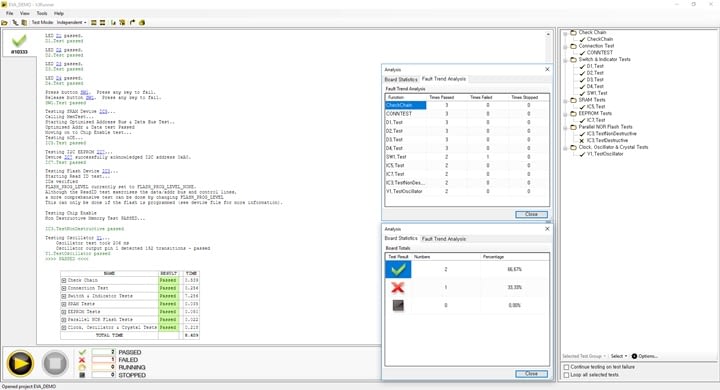The image size is (720, 390).
Task: Expand Connection Test row in results summary table
Action: pos(64,288)
